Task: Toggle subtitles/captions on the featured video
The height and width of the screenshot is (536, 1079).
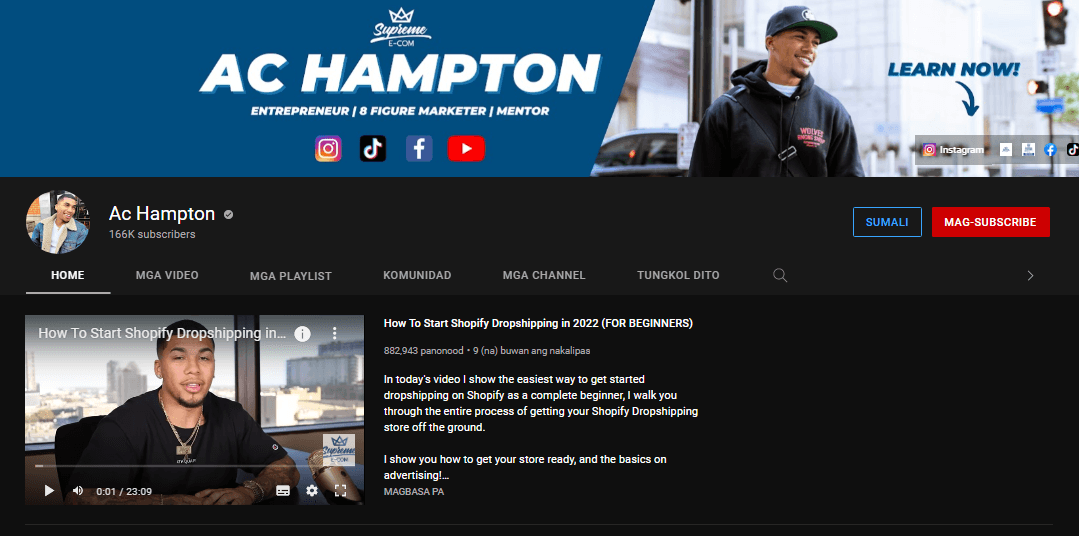Action: tap(283, 491)
